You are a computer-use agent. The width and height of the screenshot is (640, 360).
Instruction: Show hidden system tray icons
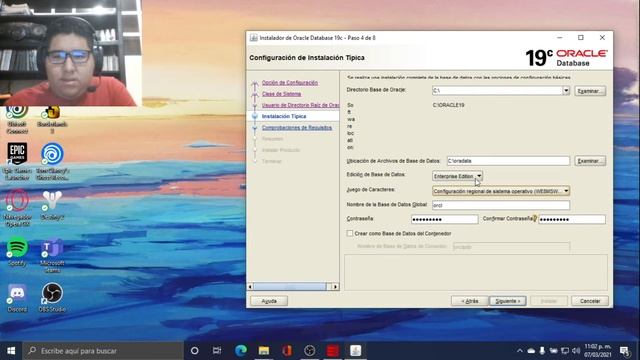coord(520,351)
